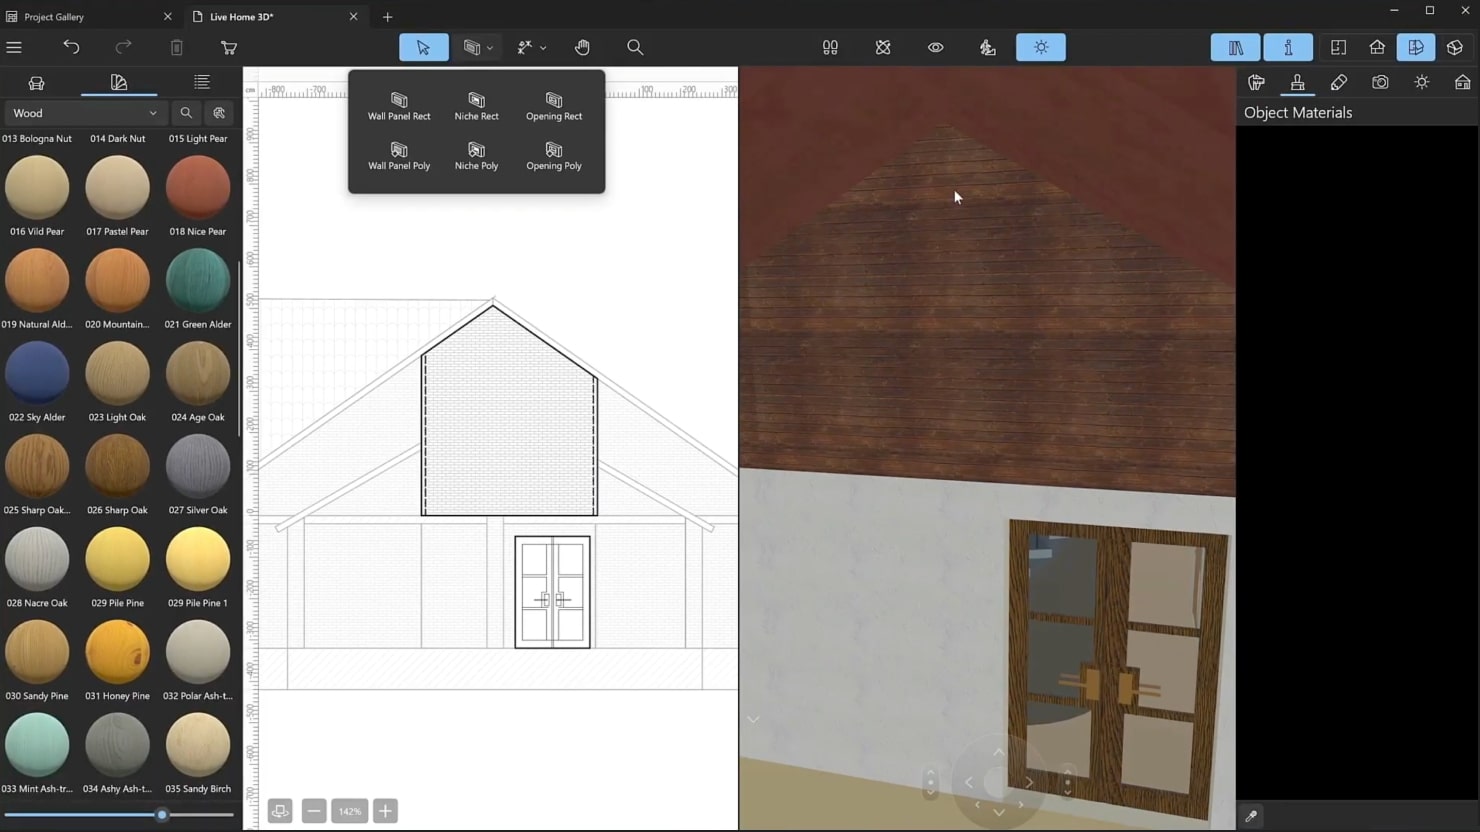Open the wall panel tools dropdown

point(477,47)
